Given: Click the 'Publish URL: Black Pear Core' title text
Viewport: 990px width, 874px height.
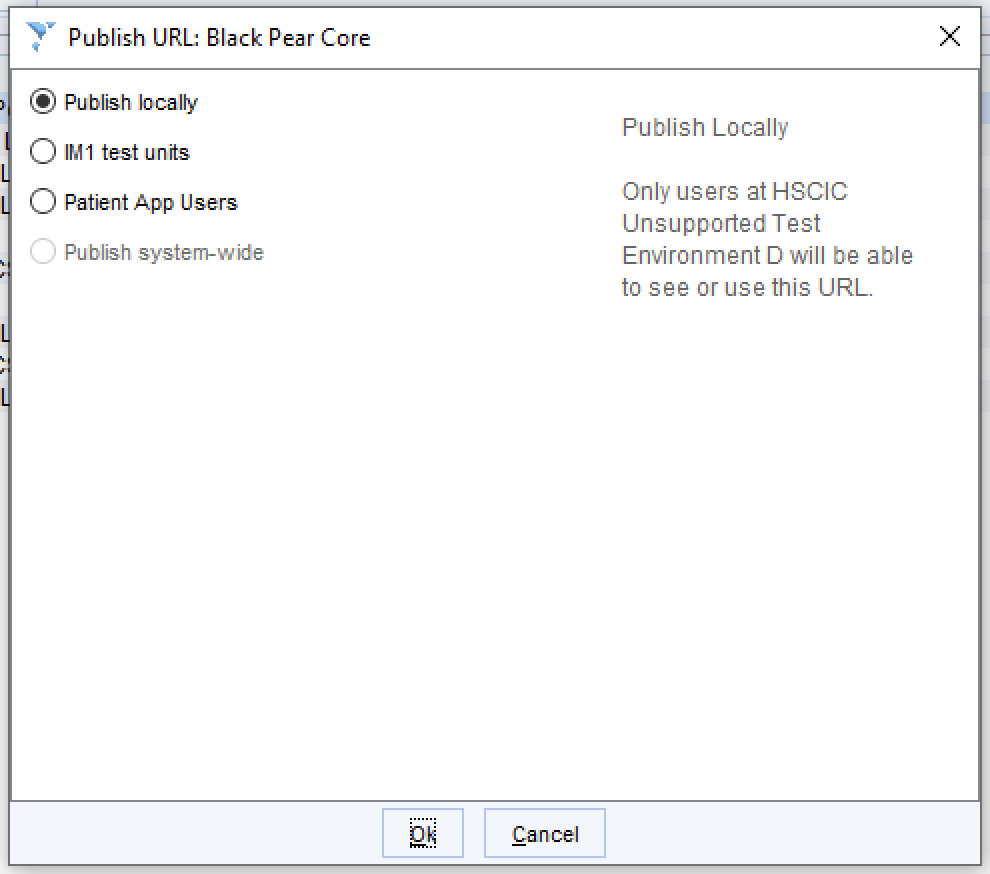Looking at the screenshot, I should point(219,37).
